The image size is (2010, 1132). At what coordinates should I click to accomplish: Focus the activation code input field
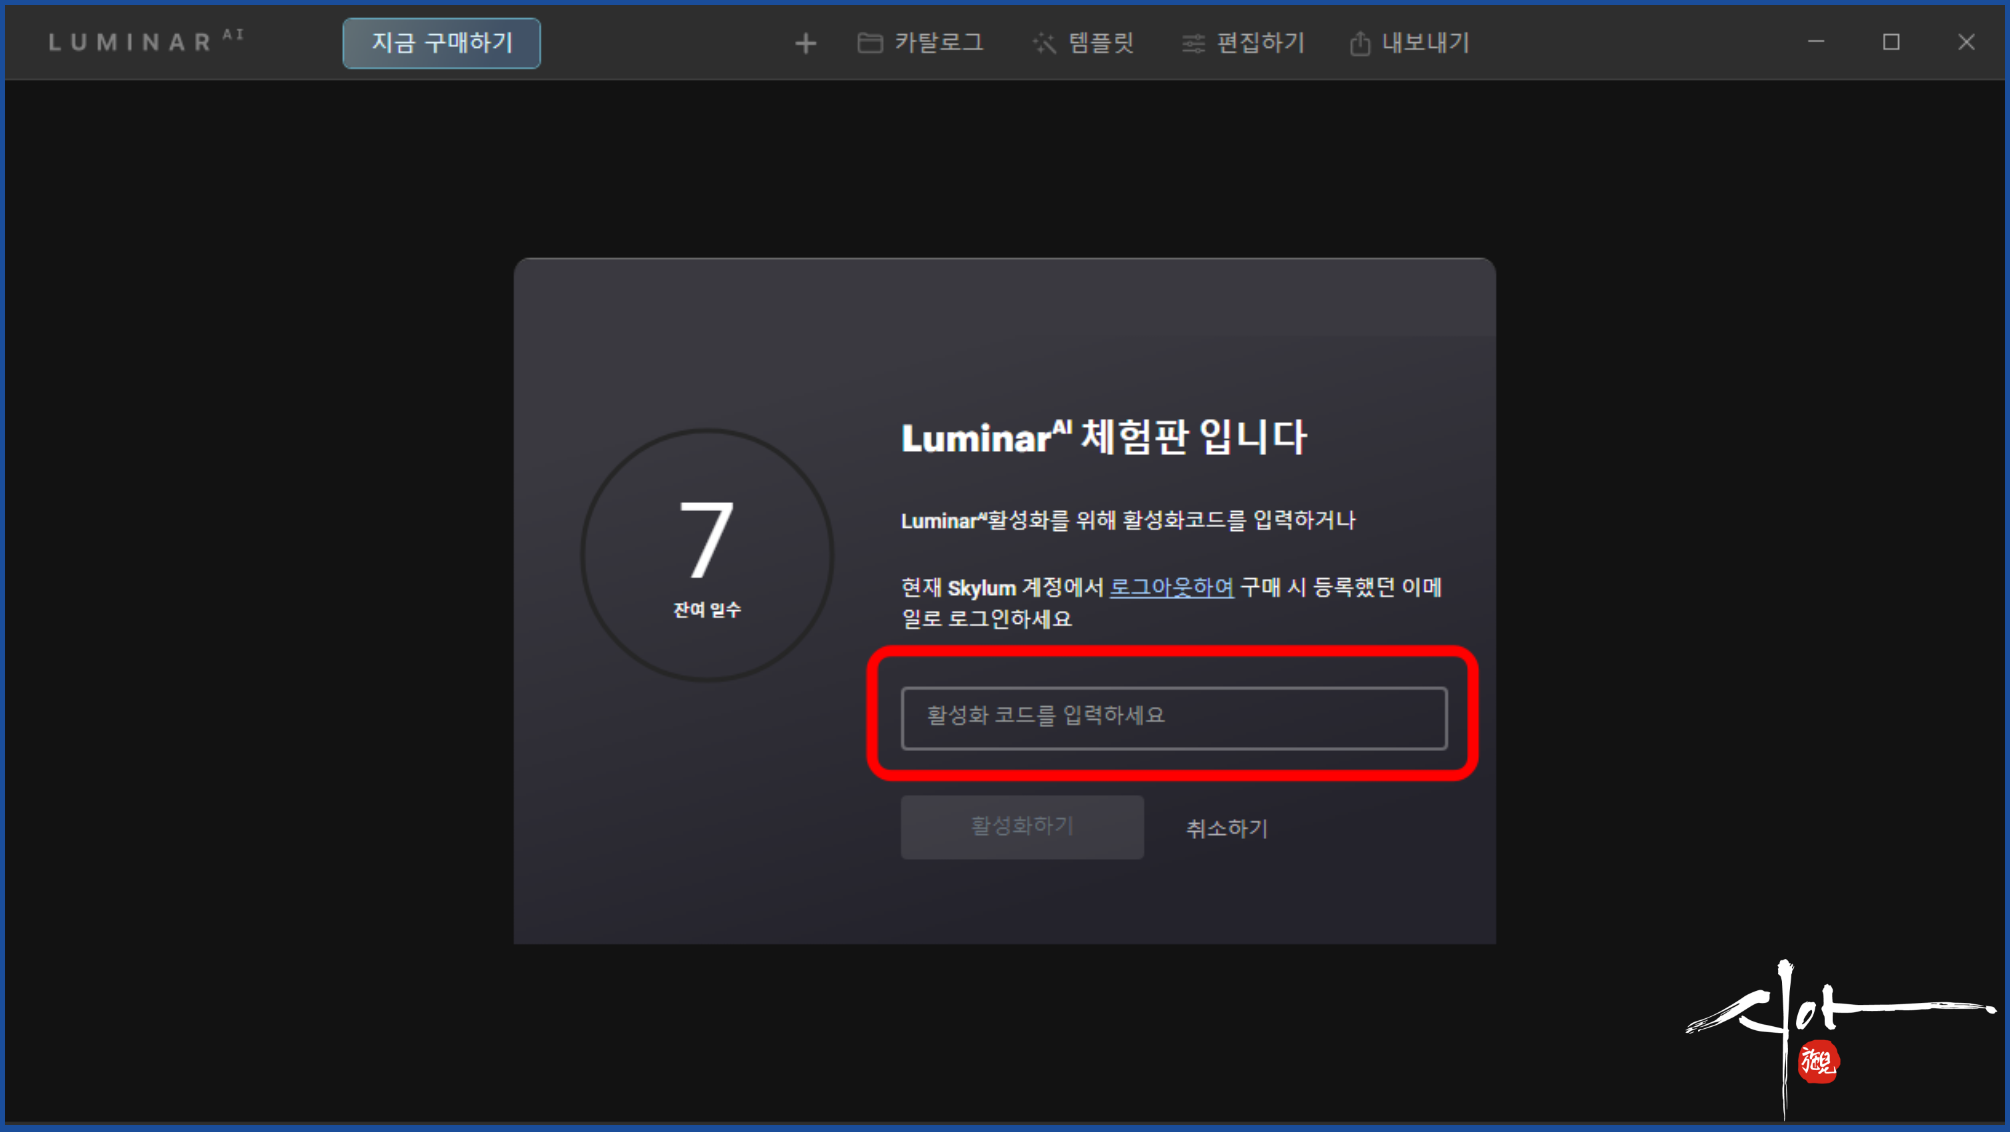1174,717
